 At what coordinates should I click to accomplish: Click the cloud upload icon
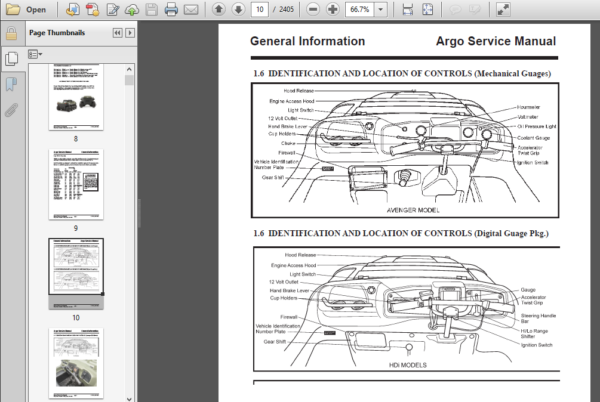point(132,10)
